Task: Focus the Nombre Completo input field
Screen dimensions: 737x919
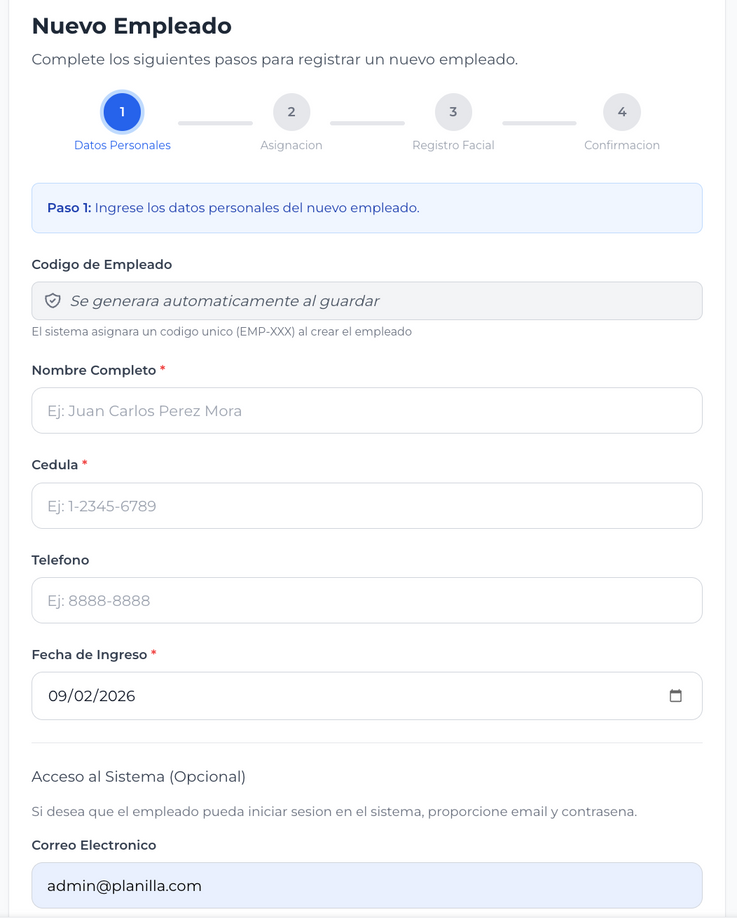Action: point(366,411)
